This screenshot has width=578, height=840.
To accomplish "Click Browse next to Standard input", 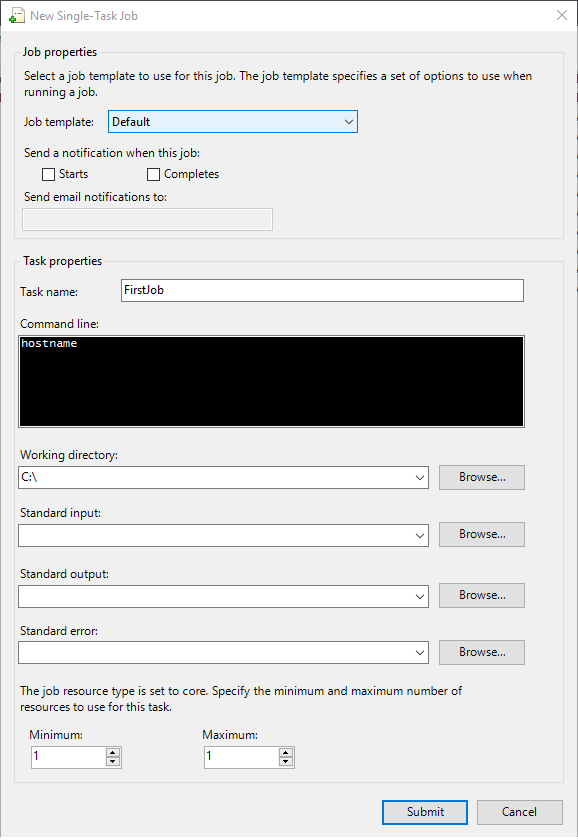I will pos(481,534).
